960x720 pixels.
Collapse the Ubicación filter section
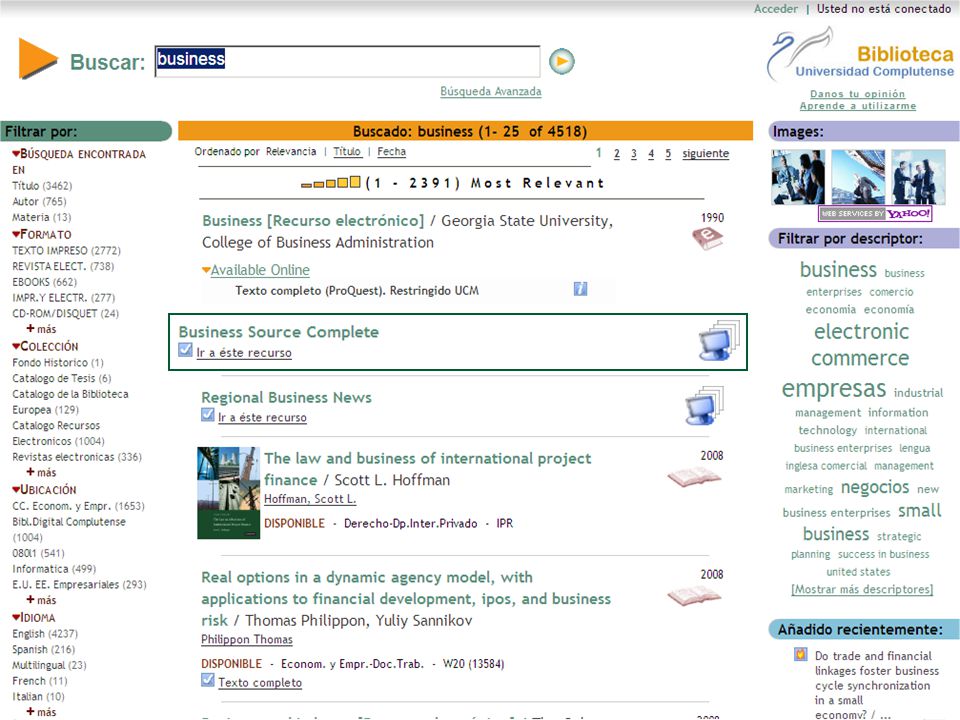[x=16, y=490]
